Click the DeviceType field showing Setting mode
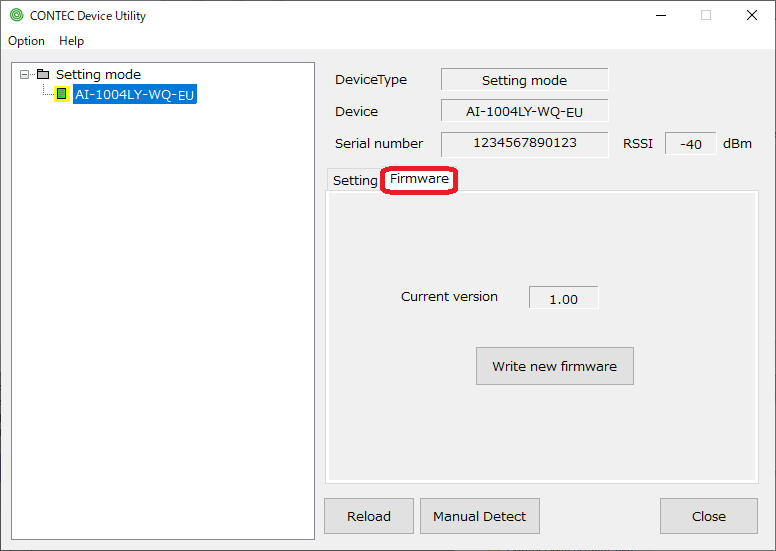 [525, 80]
